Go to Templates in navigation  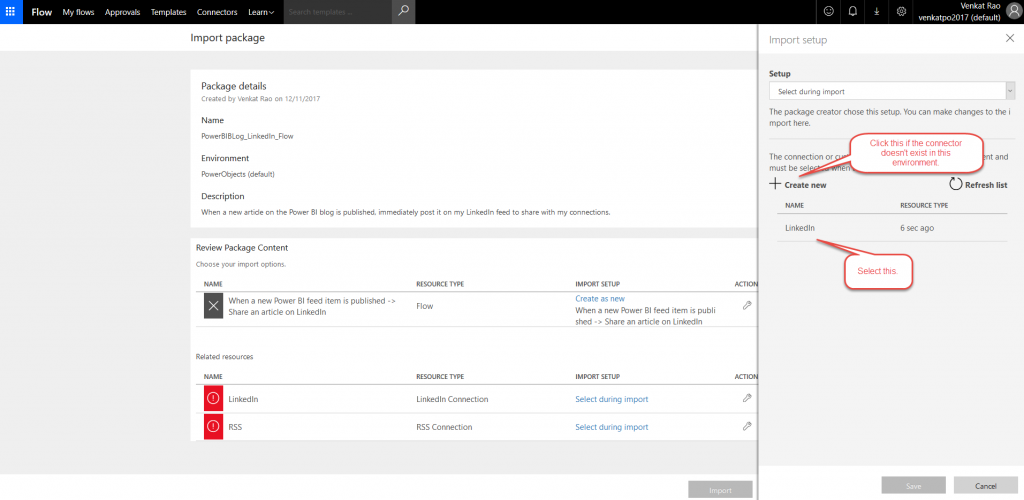[168, 12]
